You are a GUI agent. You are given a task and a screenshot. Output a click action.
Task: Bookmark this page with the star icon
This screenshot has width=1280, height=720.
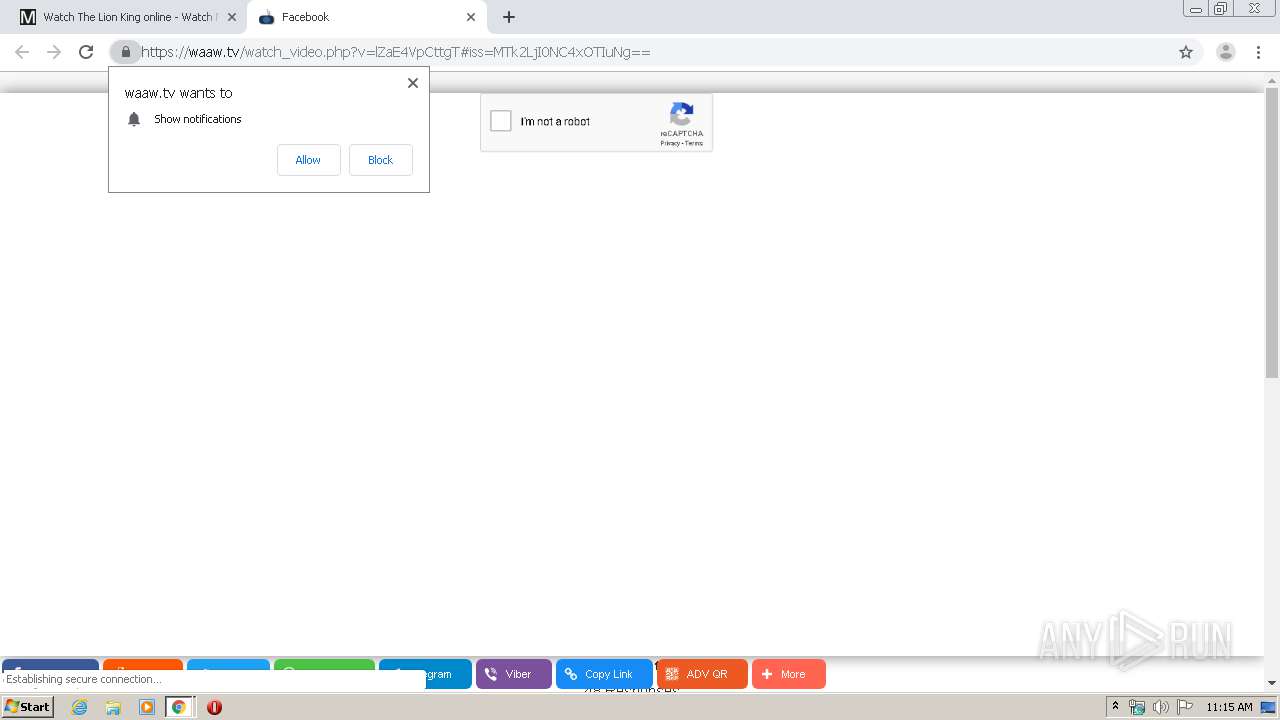coord(1186,52)
